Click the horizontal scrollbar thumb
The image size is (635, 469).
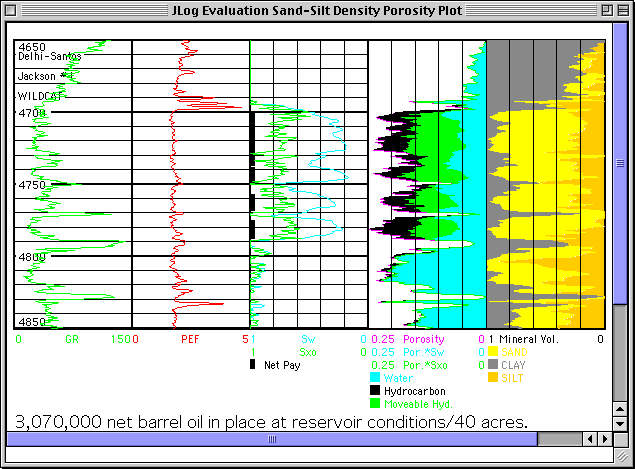pyautogui.click(x=270, y=439)
